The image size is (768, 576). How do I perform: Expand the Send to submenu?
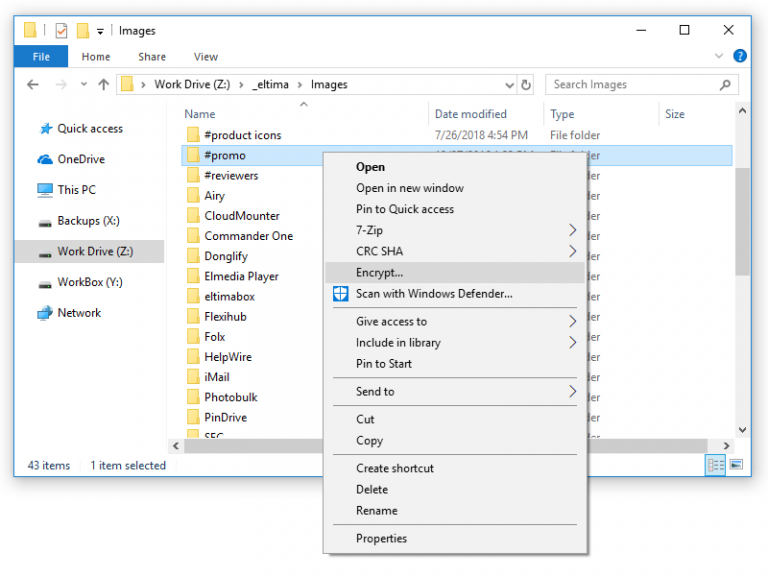click(455, 391)
